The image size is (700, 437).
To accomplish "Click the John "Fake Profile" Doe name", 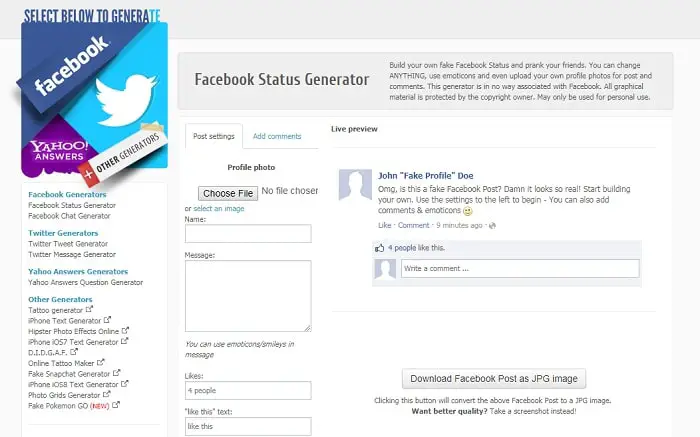I will tap(425, 176).
